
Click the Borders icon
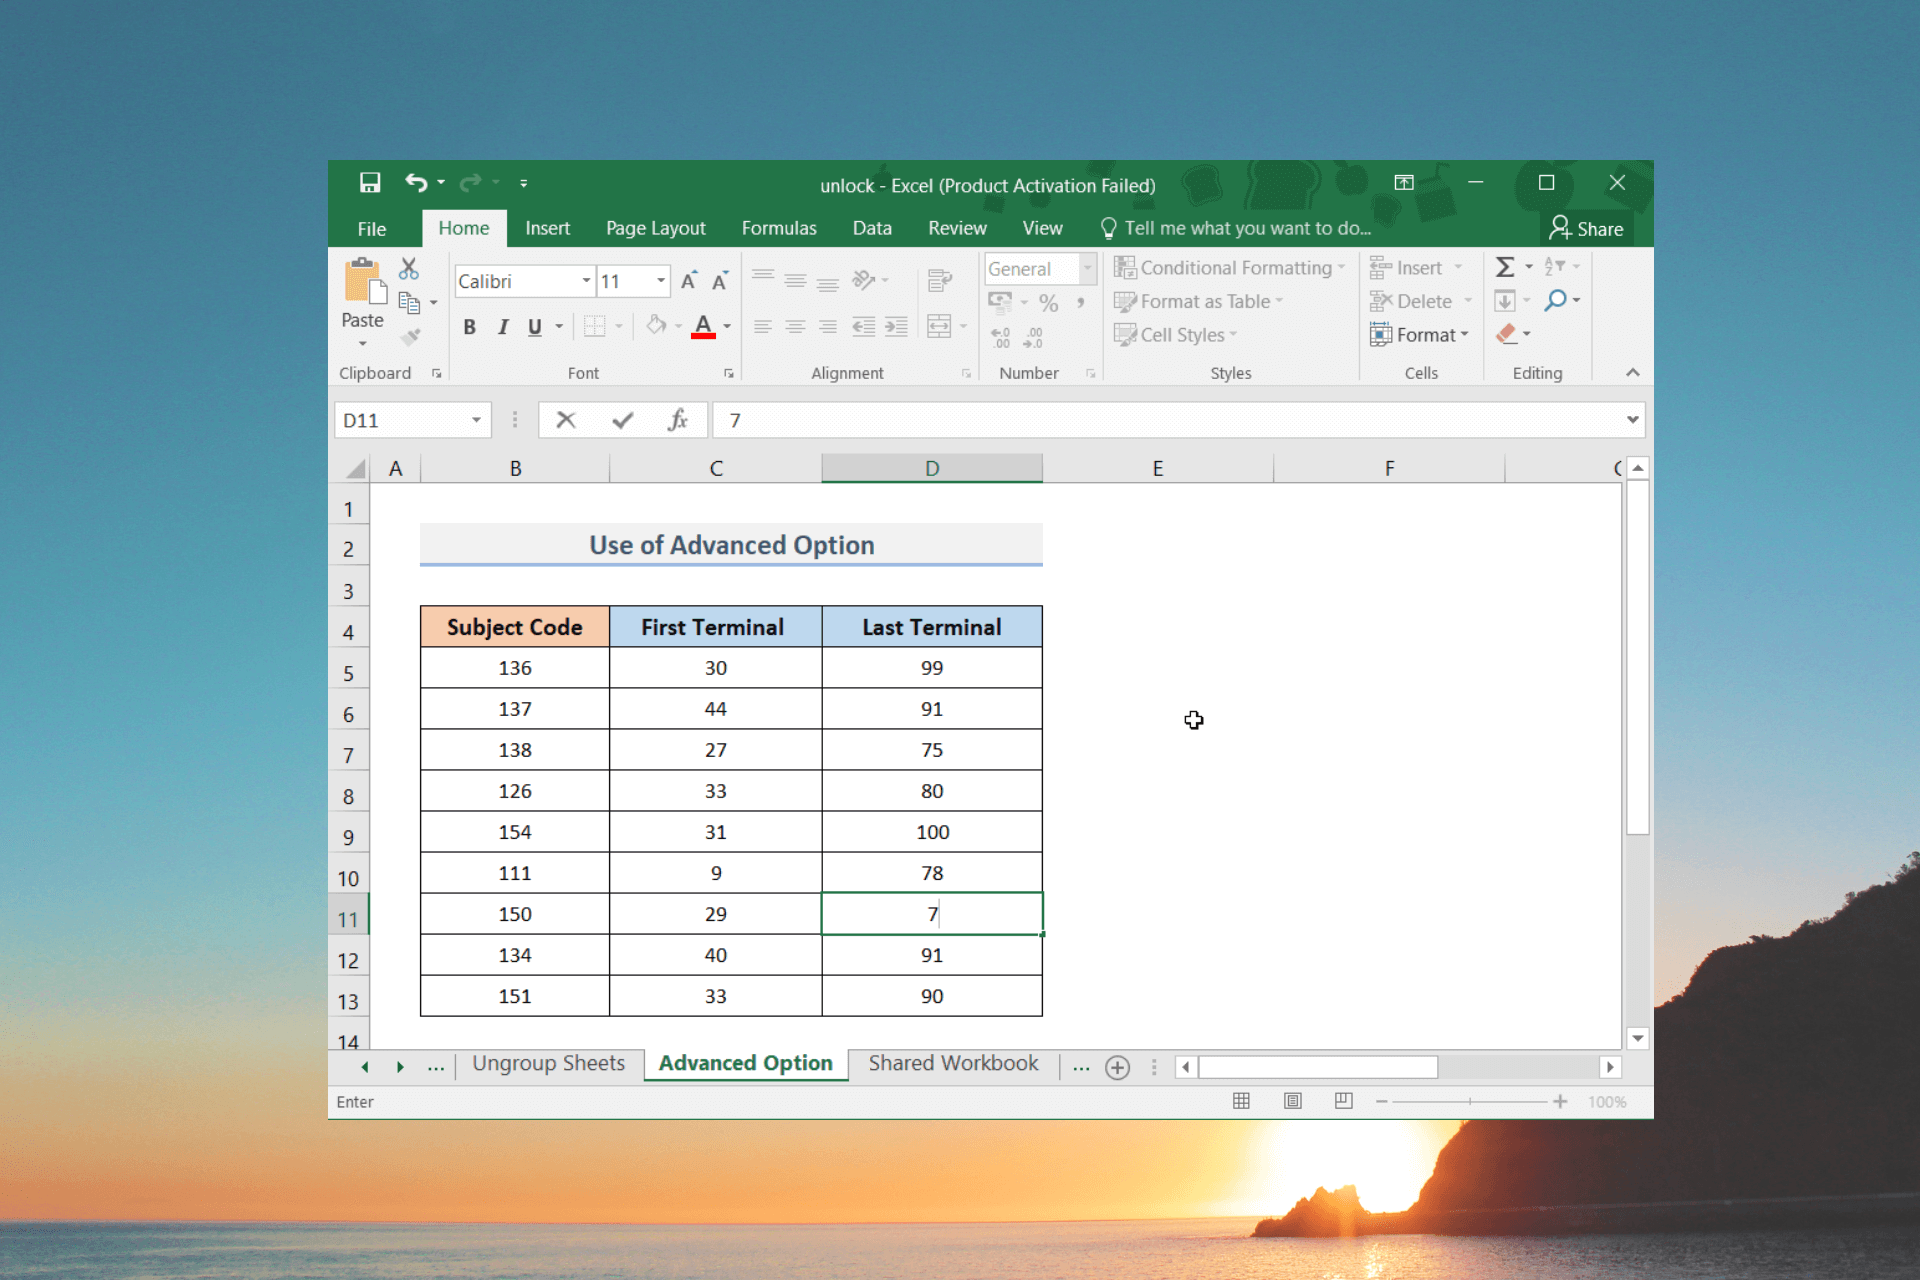pyautogui.click(x=594, y=326)
